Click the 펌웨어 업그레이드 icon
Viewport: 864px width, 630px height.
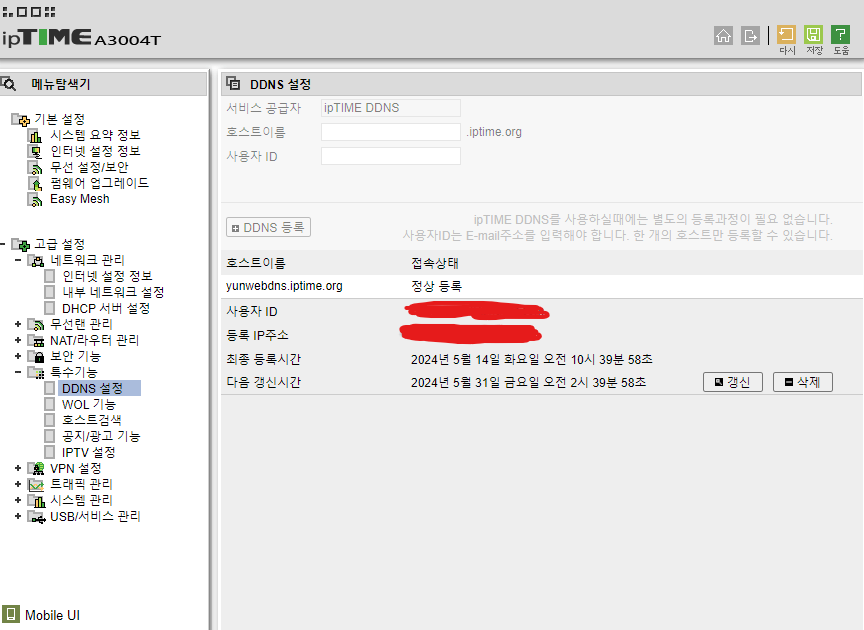pyautogui.click(x=35, y=183)
